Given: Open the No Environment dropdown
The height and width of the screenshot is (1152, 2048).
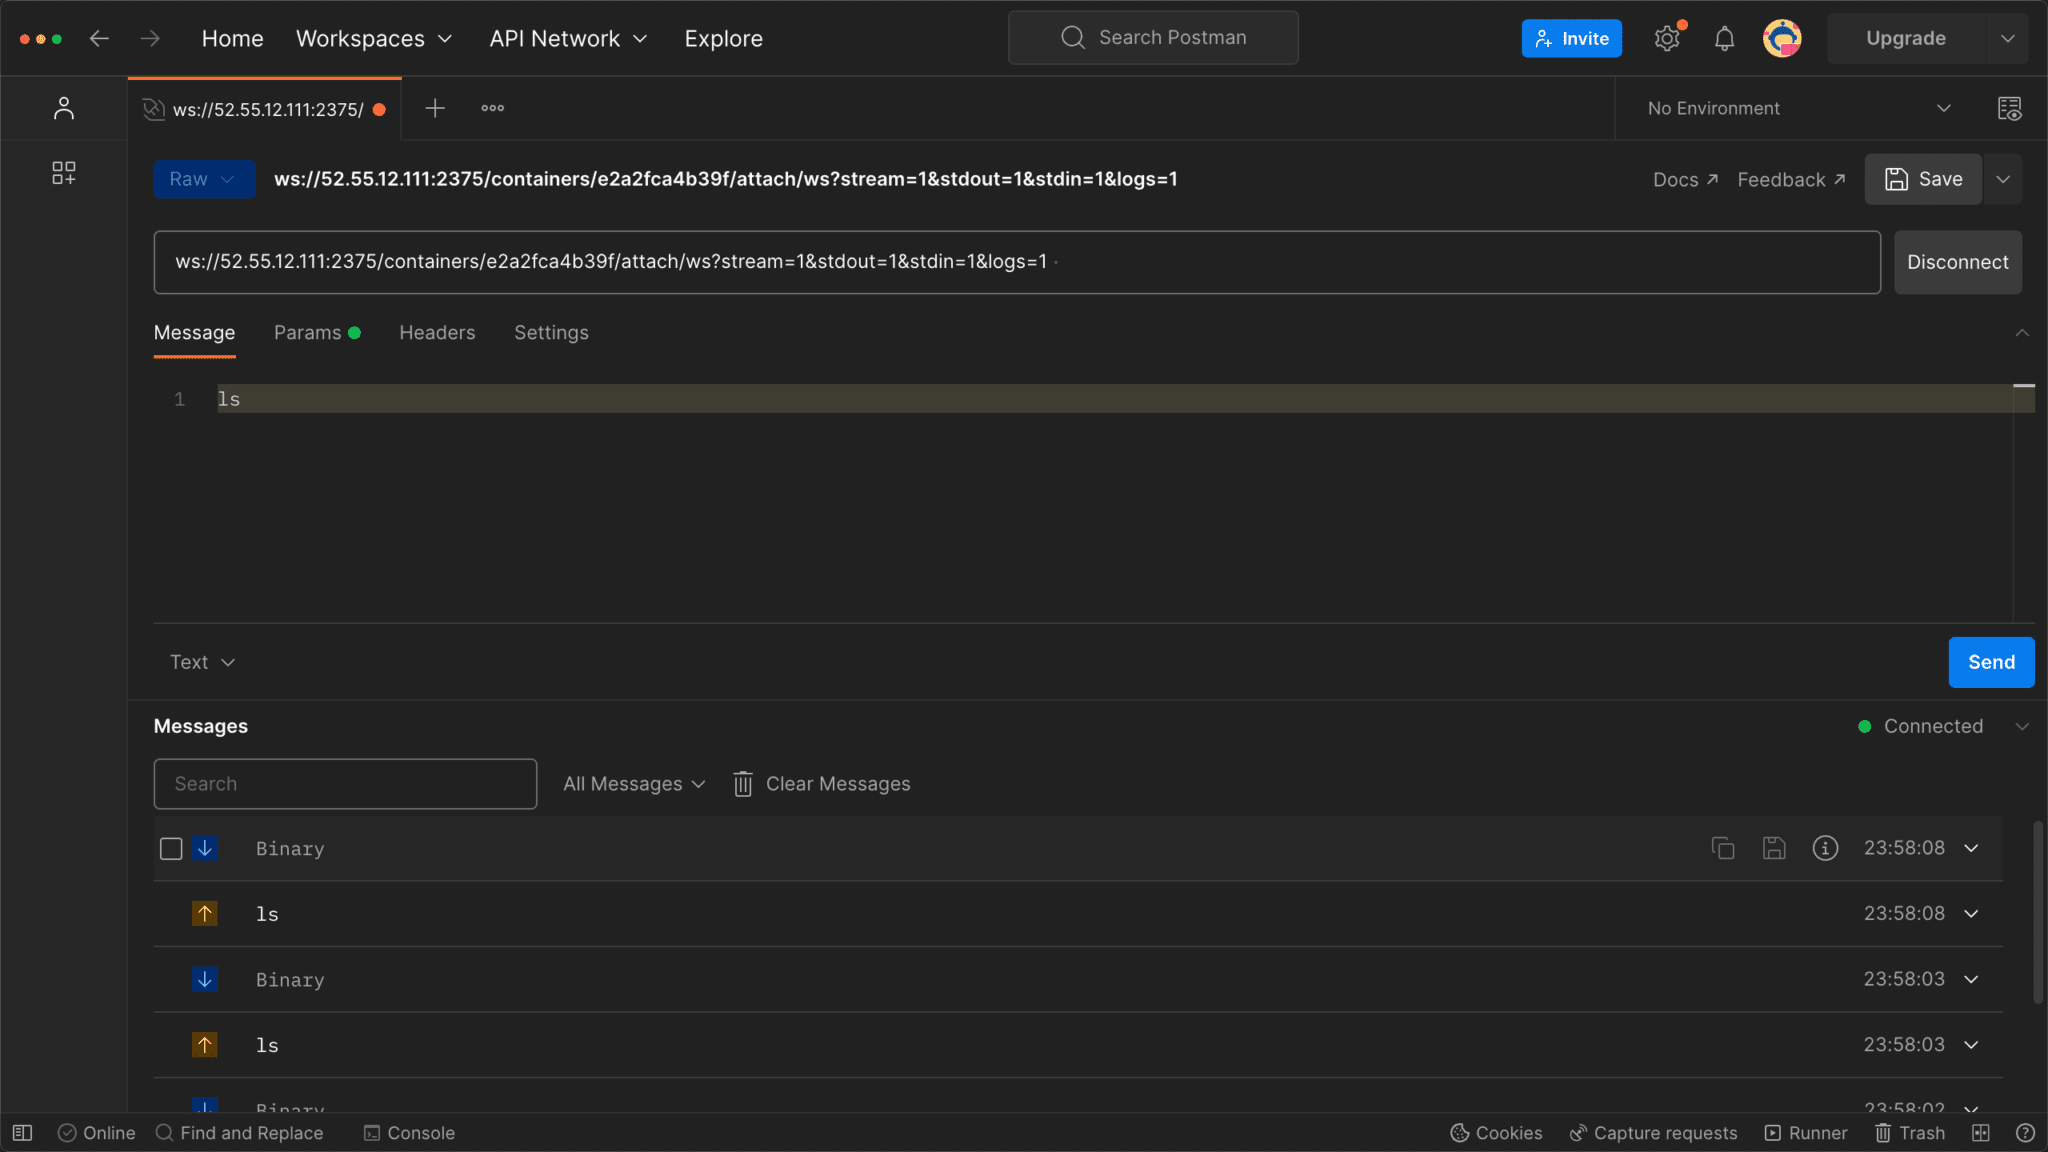Looking at the screenshot, I should point(1797,108).
